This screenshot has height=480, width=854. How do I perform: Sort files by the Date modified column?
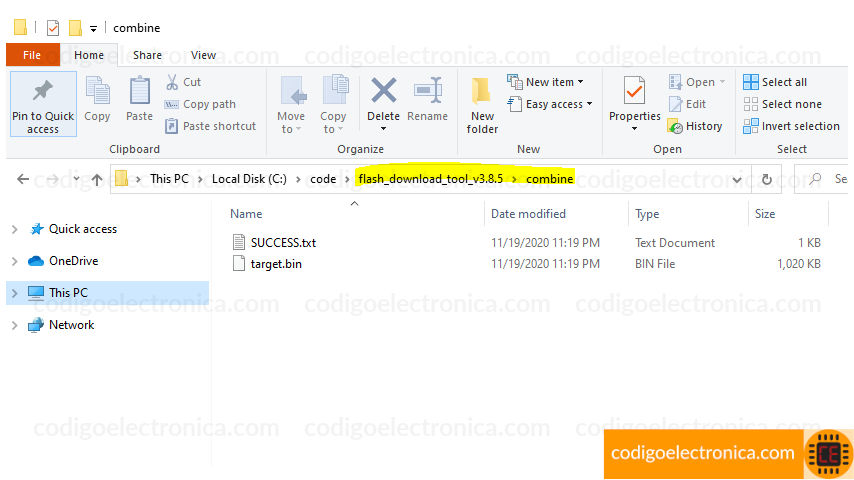(x=528, y=214)
